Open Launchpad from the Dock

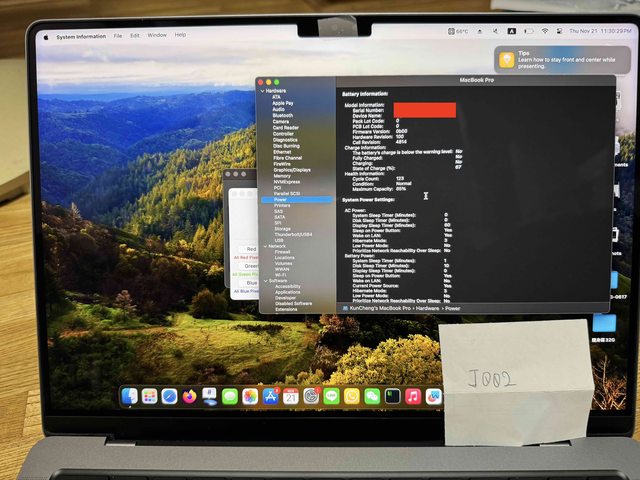point(149,397)
